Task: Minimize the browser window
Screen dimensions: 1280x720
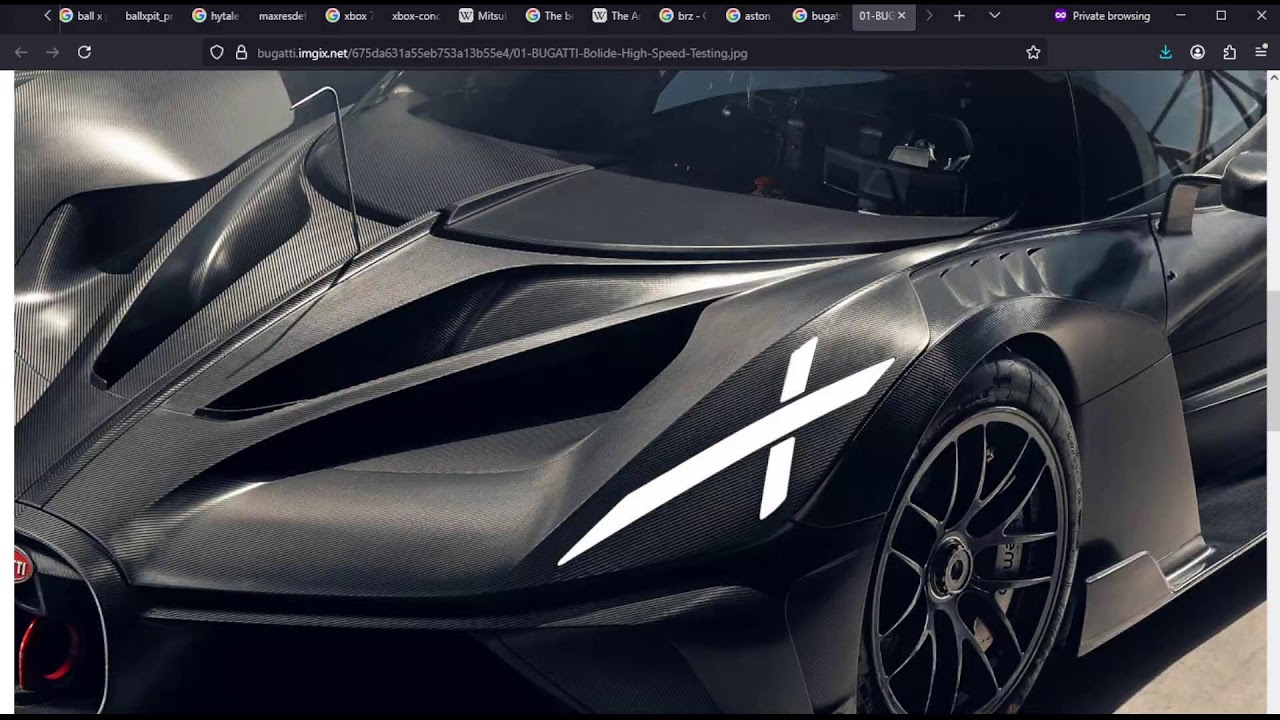Action: 1181,16
